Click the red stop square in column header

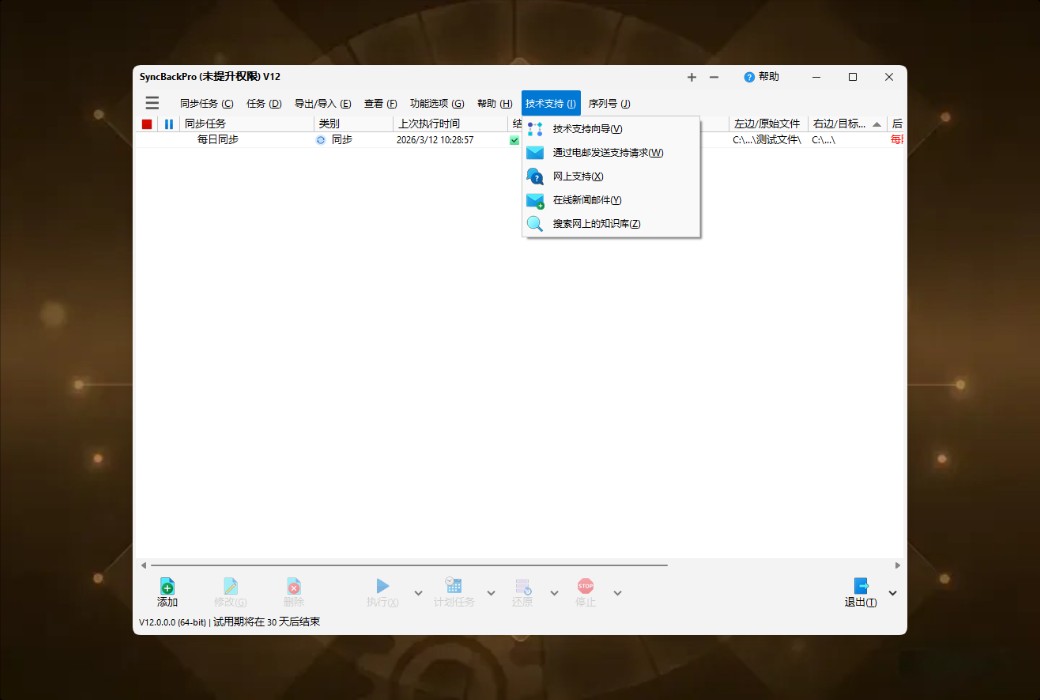tap(147, 124)
